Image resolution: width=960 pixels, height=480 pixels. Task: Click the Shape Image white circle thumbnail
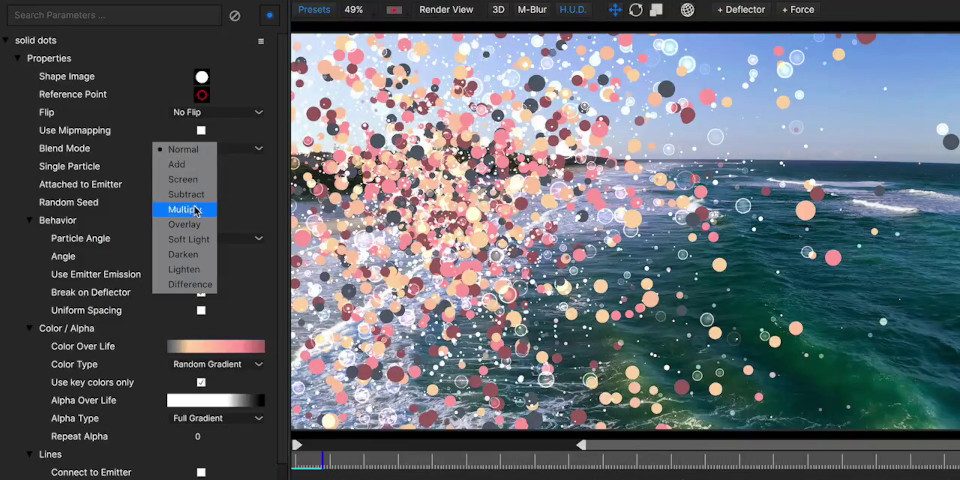coord(201,77)
